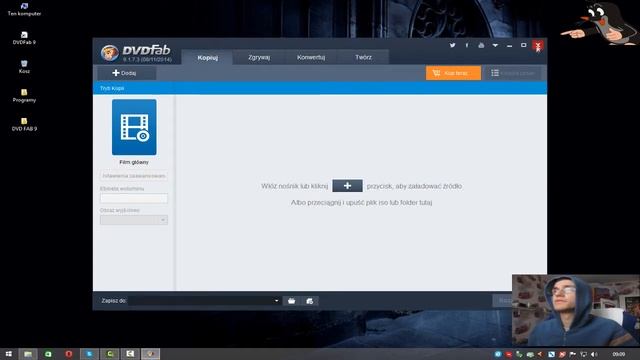Switch to the Kopiuj tab
Screen dimensions: 640x360
207,58
